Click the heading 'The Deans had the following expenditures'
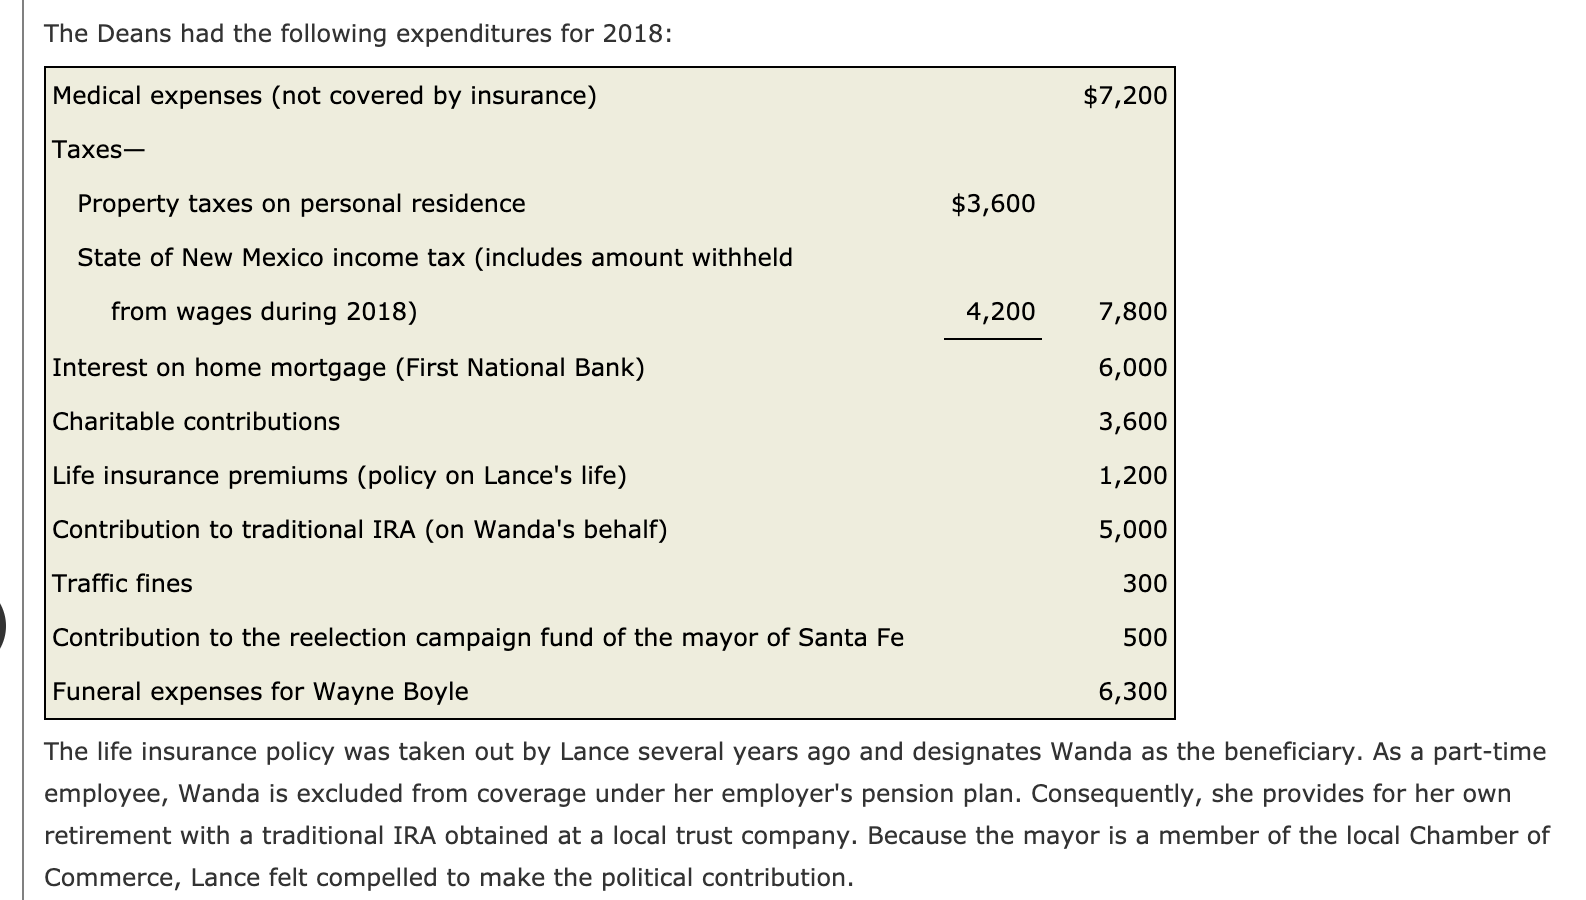 [358, 34]
